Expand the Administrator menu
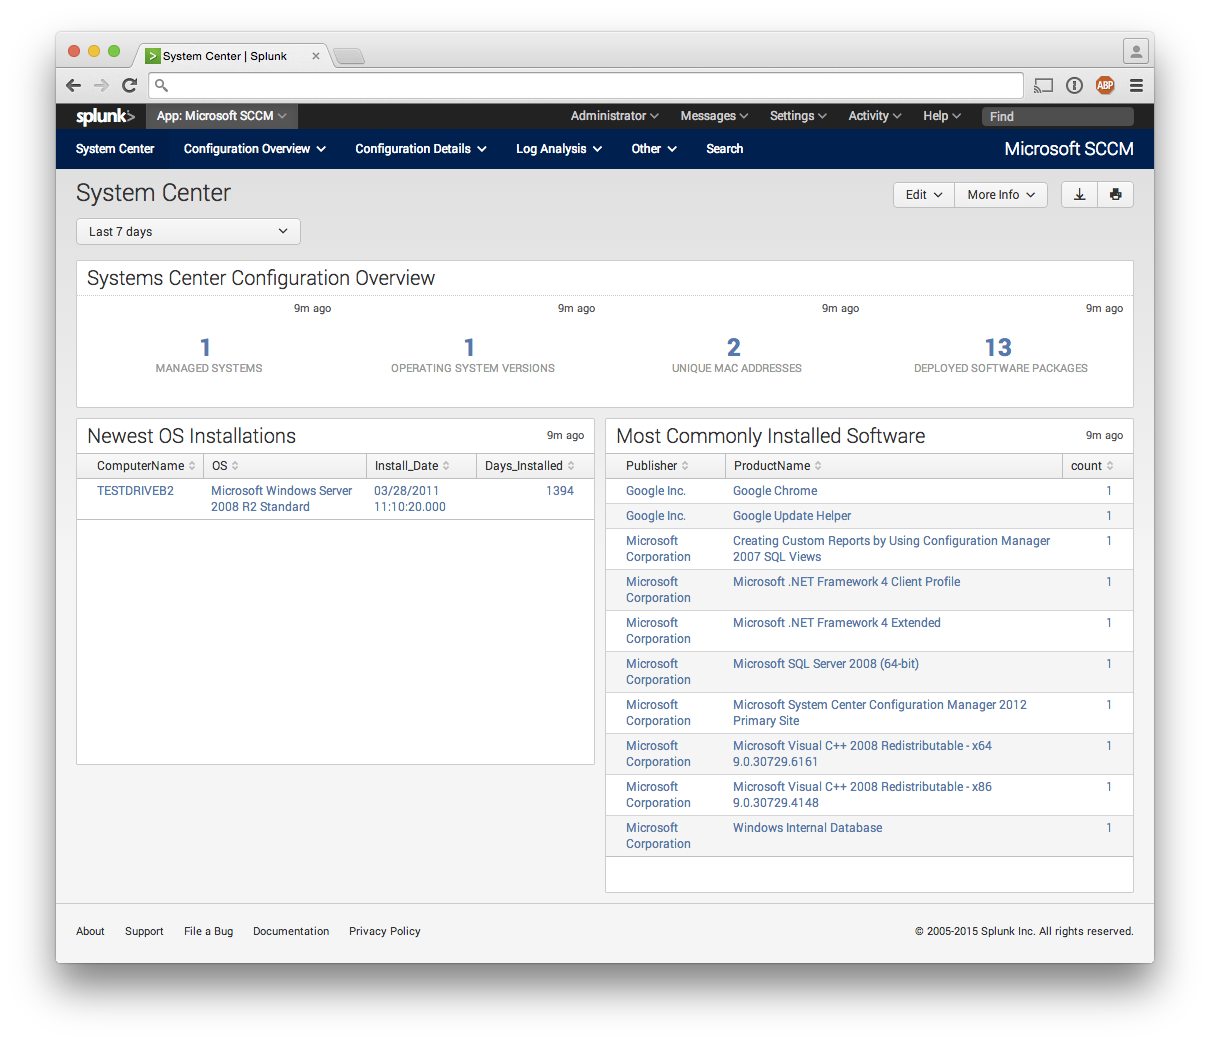Screen dimensions: 1210x1043 coord(614,116)
